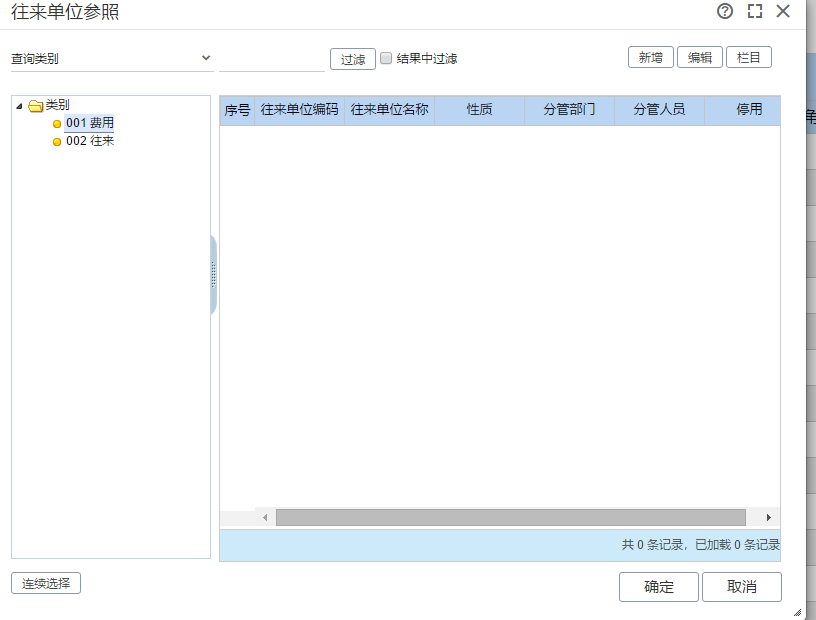Confirm with the 确定 button

point(658,587)
